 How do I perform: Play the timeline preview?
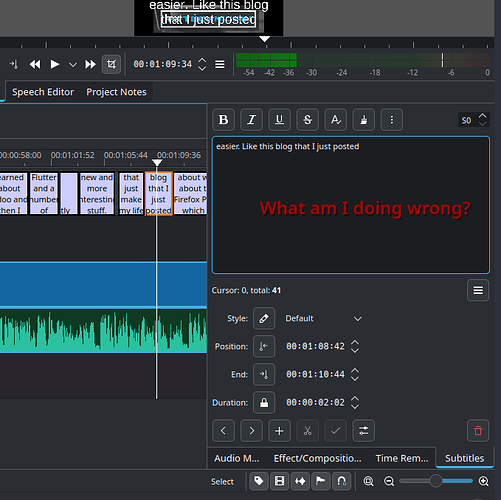click(x=54, y=64)
